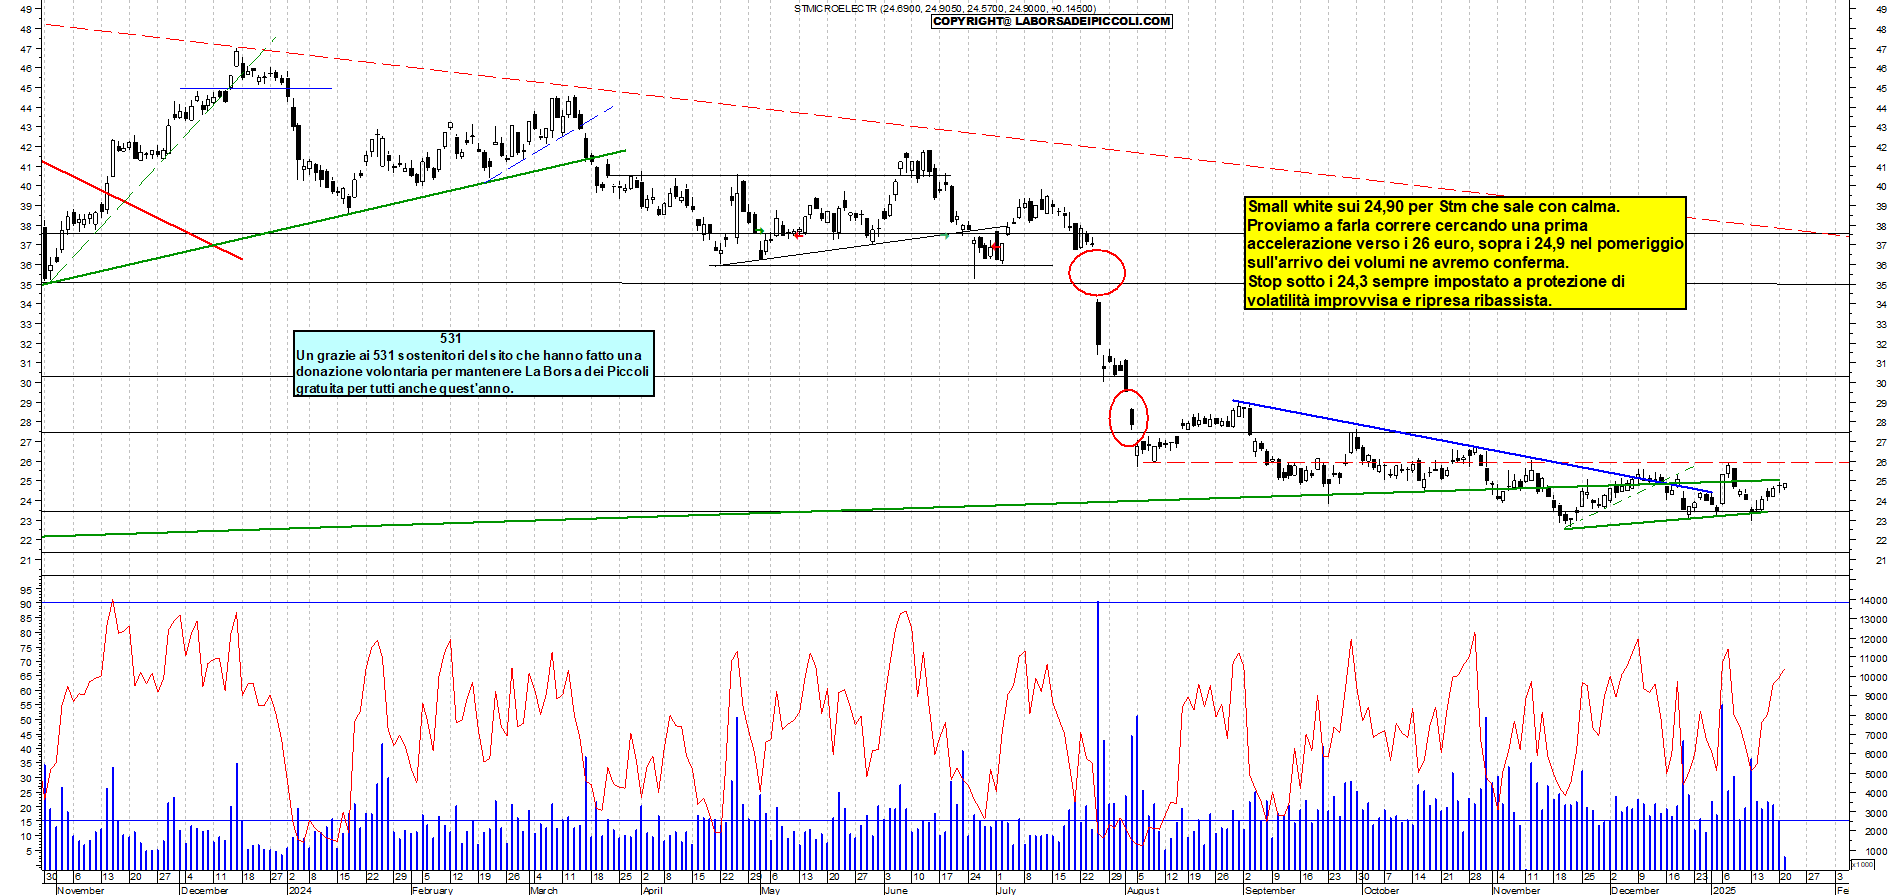The height and width of the screenshot is (895, 1890).
Task: Click the 50 oscillator scale value
Action: point(26,720)
